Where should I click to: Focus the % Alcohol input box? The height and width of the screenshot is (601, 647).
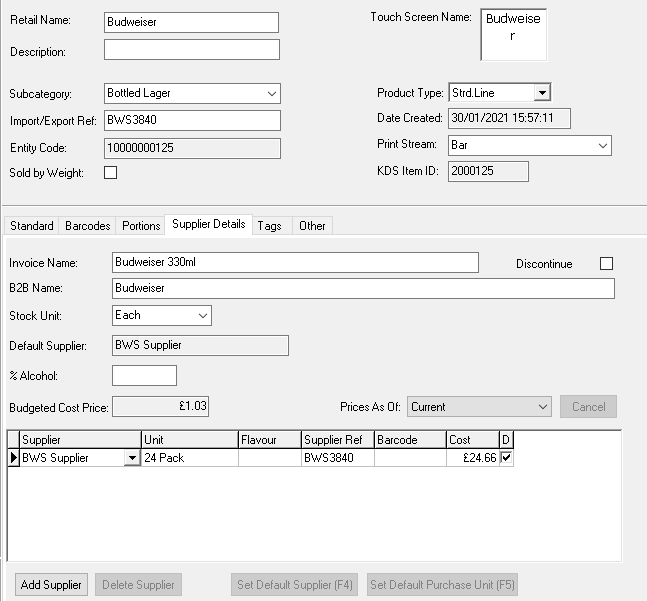(144, 376)
